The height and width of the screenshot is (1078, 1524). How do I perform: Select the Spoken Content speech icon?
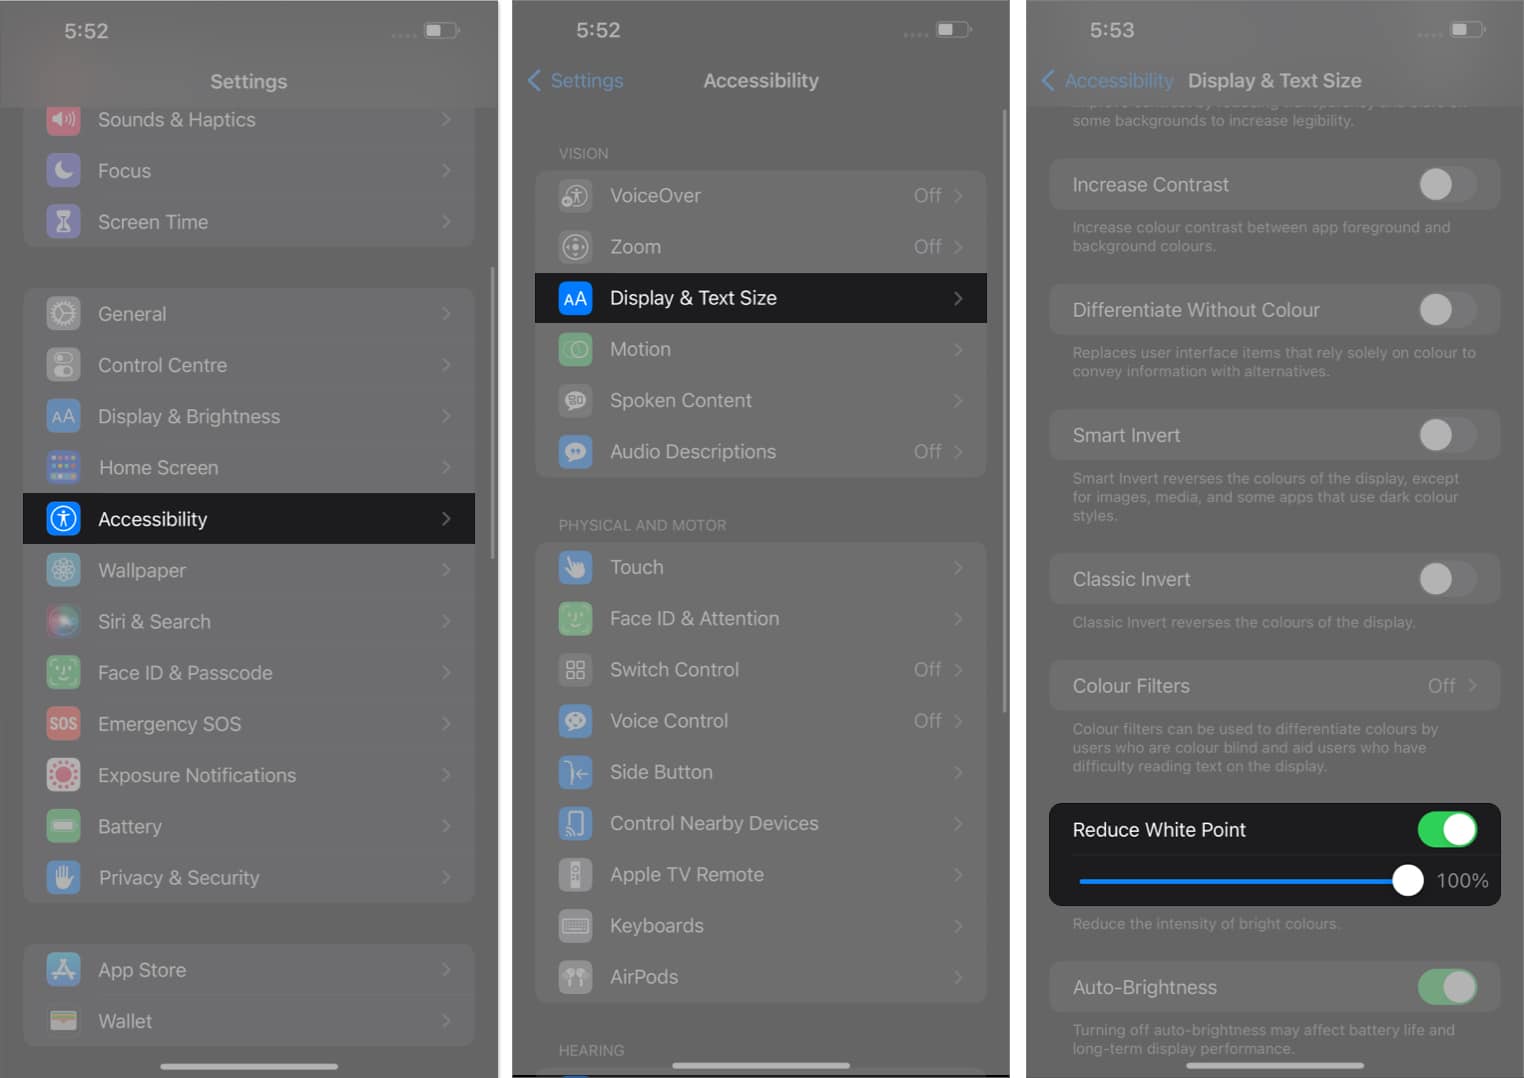[x=575, y=400]
